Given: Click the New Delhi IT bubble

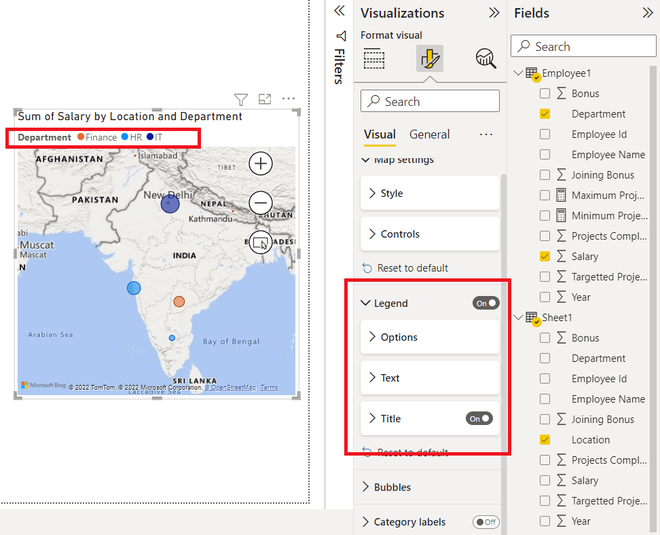Looking at the screenshot, I should [170, 204].
